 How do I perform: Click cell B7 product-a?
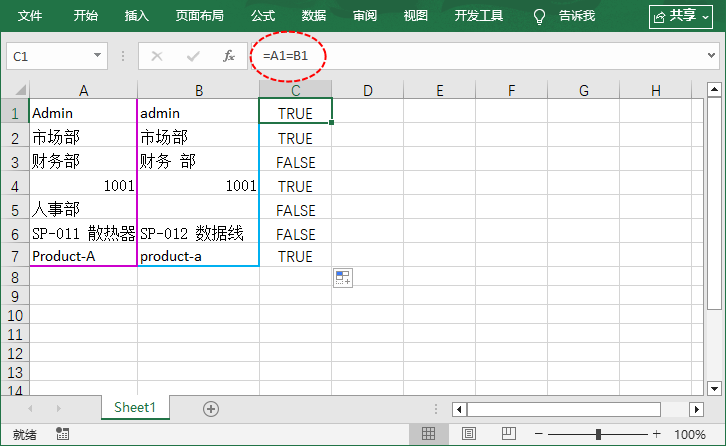coord(198,254)
